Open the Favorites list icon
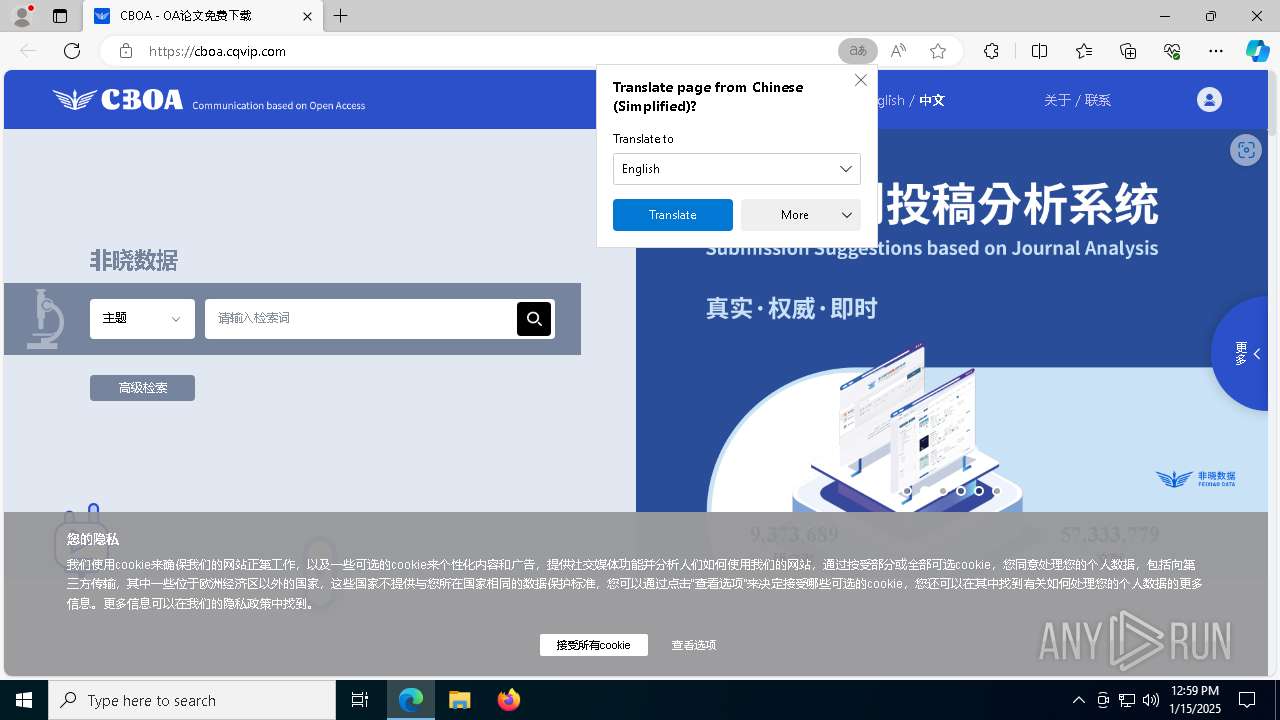Viewport: 1280px width, 720px height. tap(1084, 51)
